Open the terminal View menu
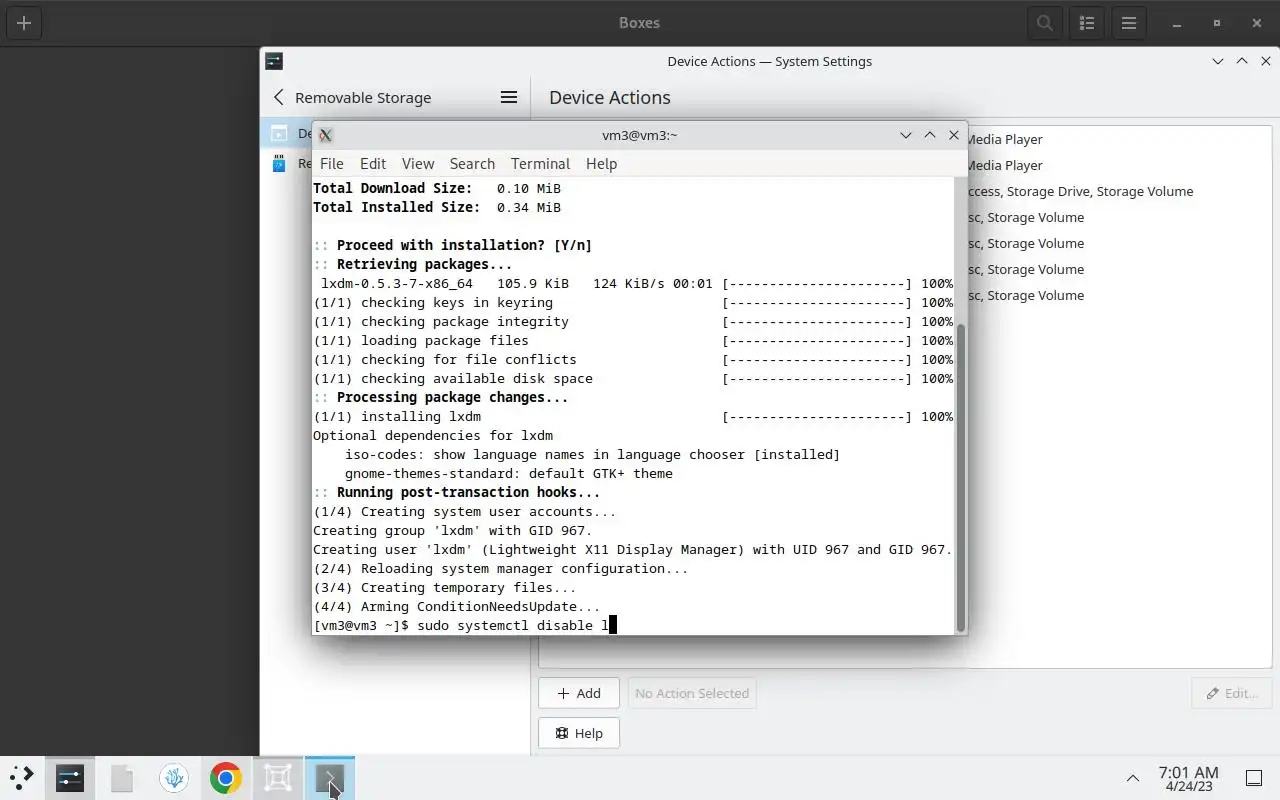The image size is (1280, 800). click(x=418, y=164)
